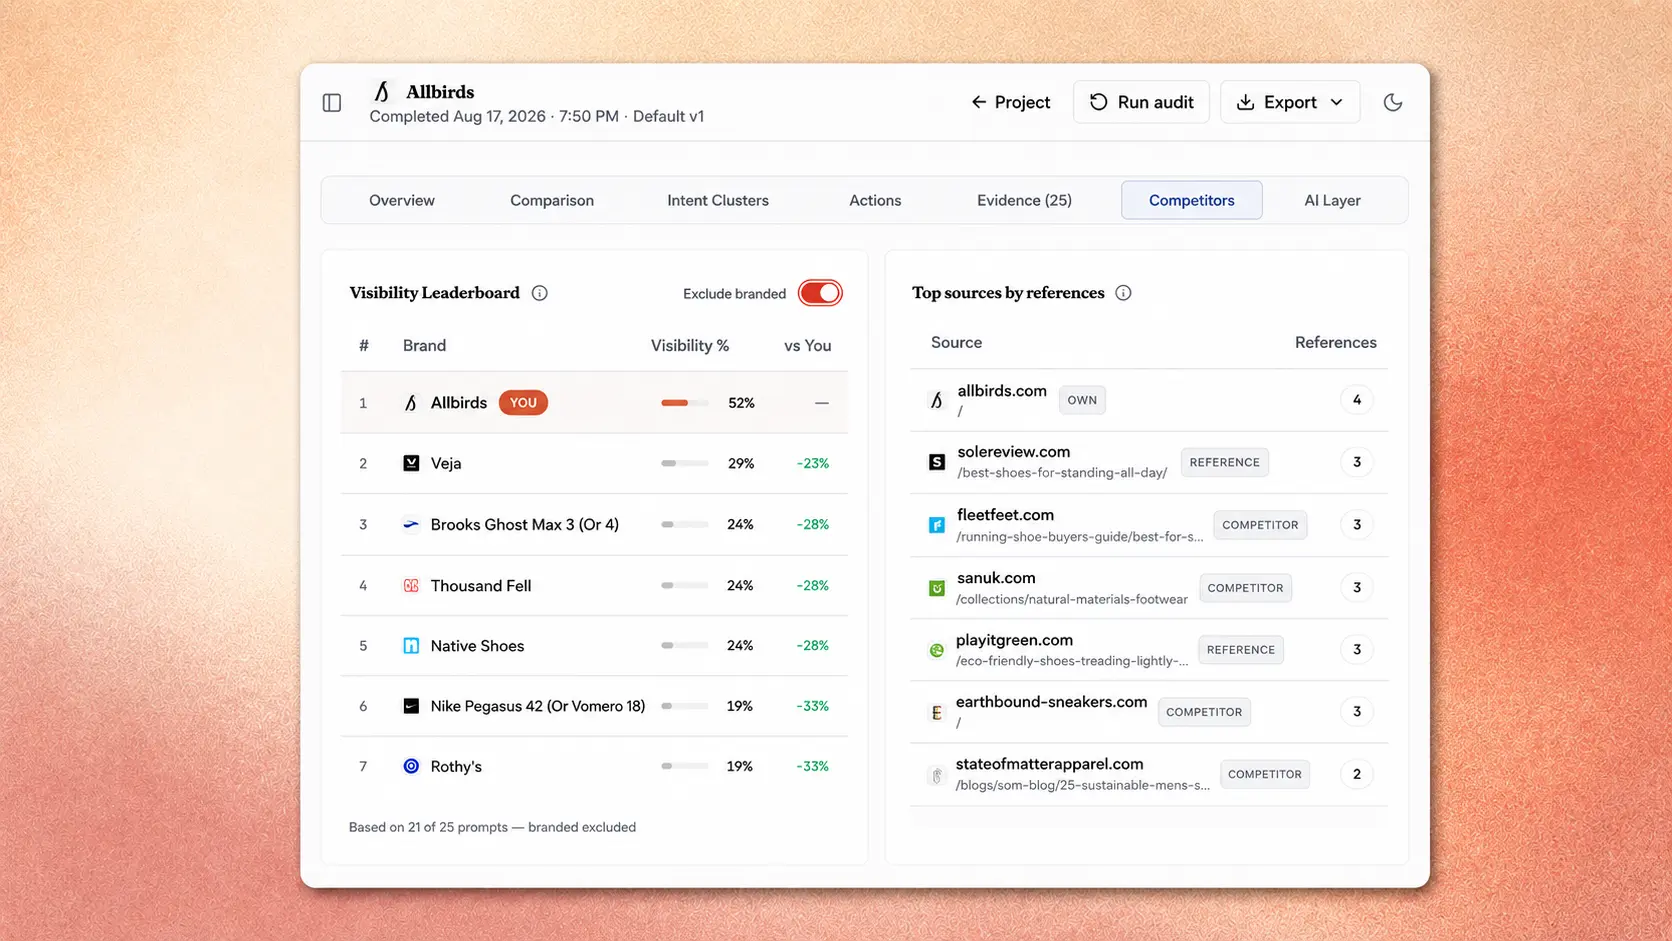Viewport: 1672px width, 941px height.
Task: Click Allbirds visibility bar at 52%
Action: (x=685, y=403)
